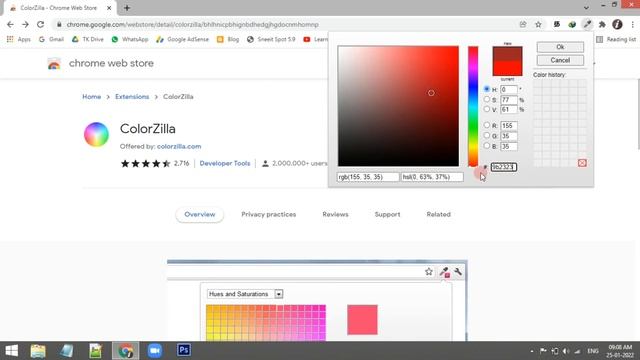Open the Developer Tools category link

[x=225, y=163]
